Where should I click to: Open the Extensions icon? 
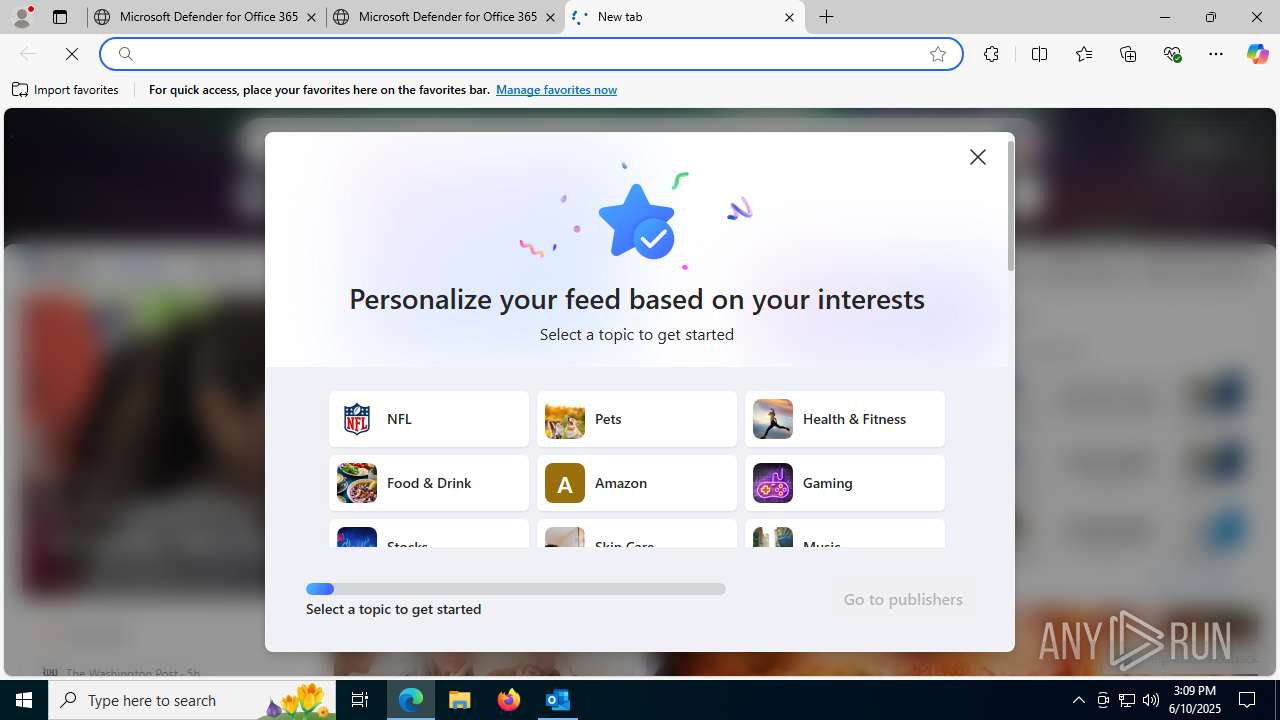click(991, 54)
